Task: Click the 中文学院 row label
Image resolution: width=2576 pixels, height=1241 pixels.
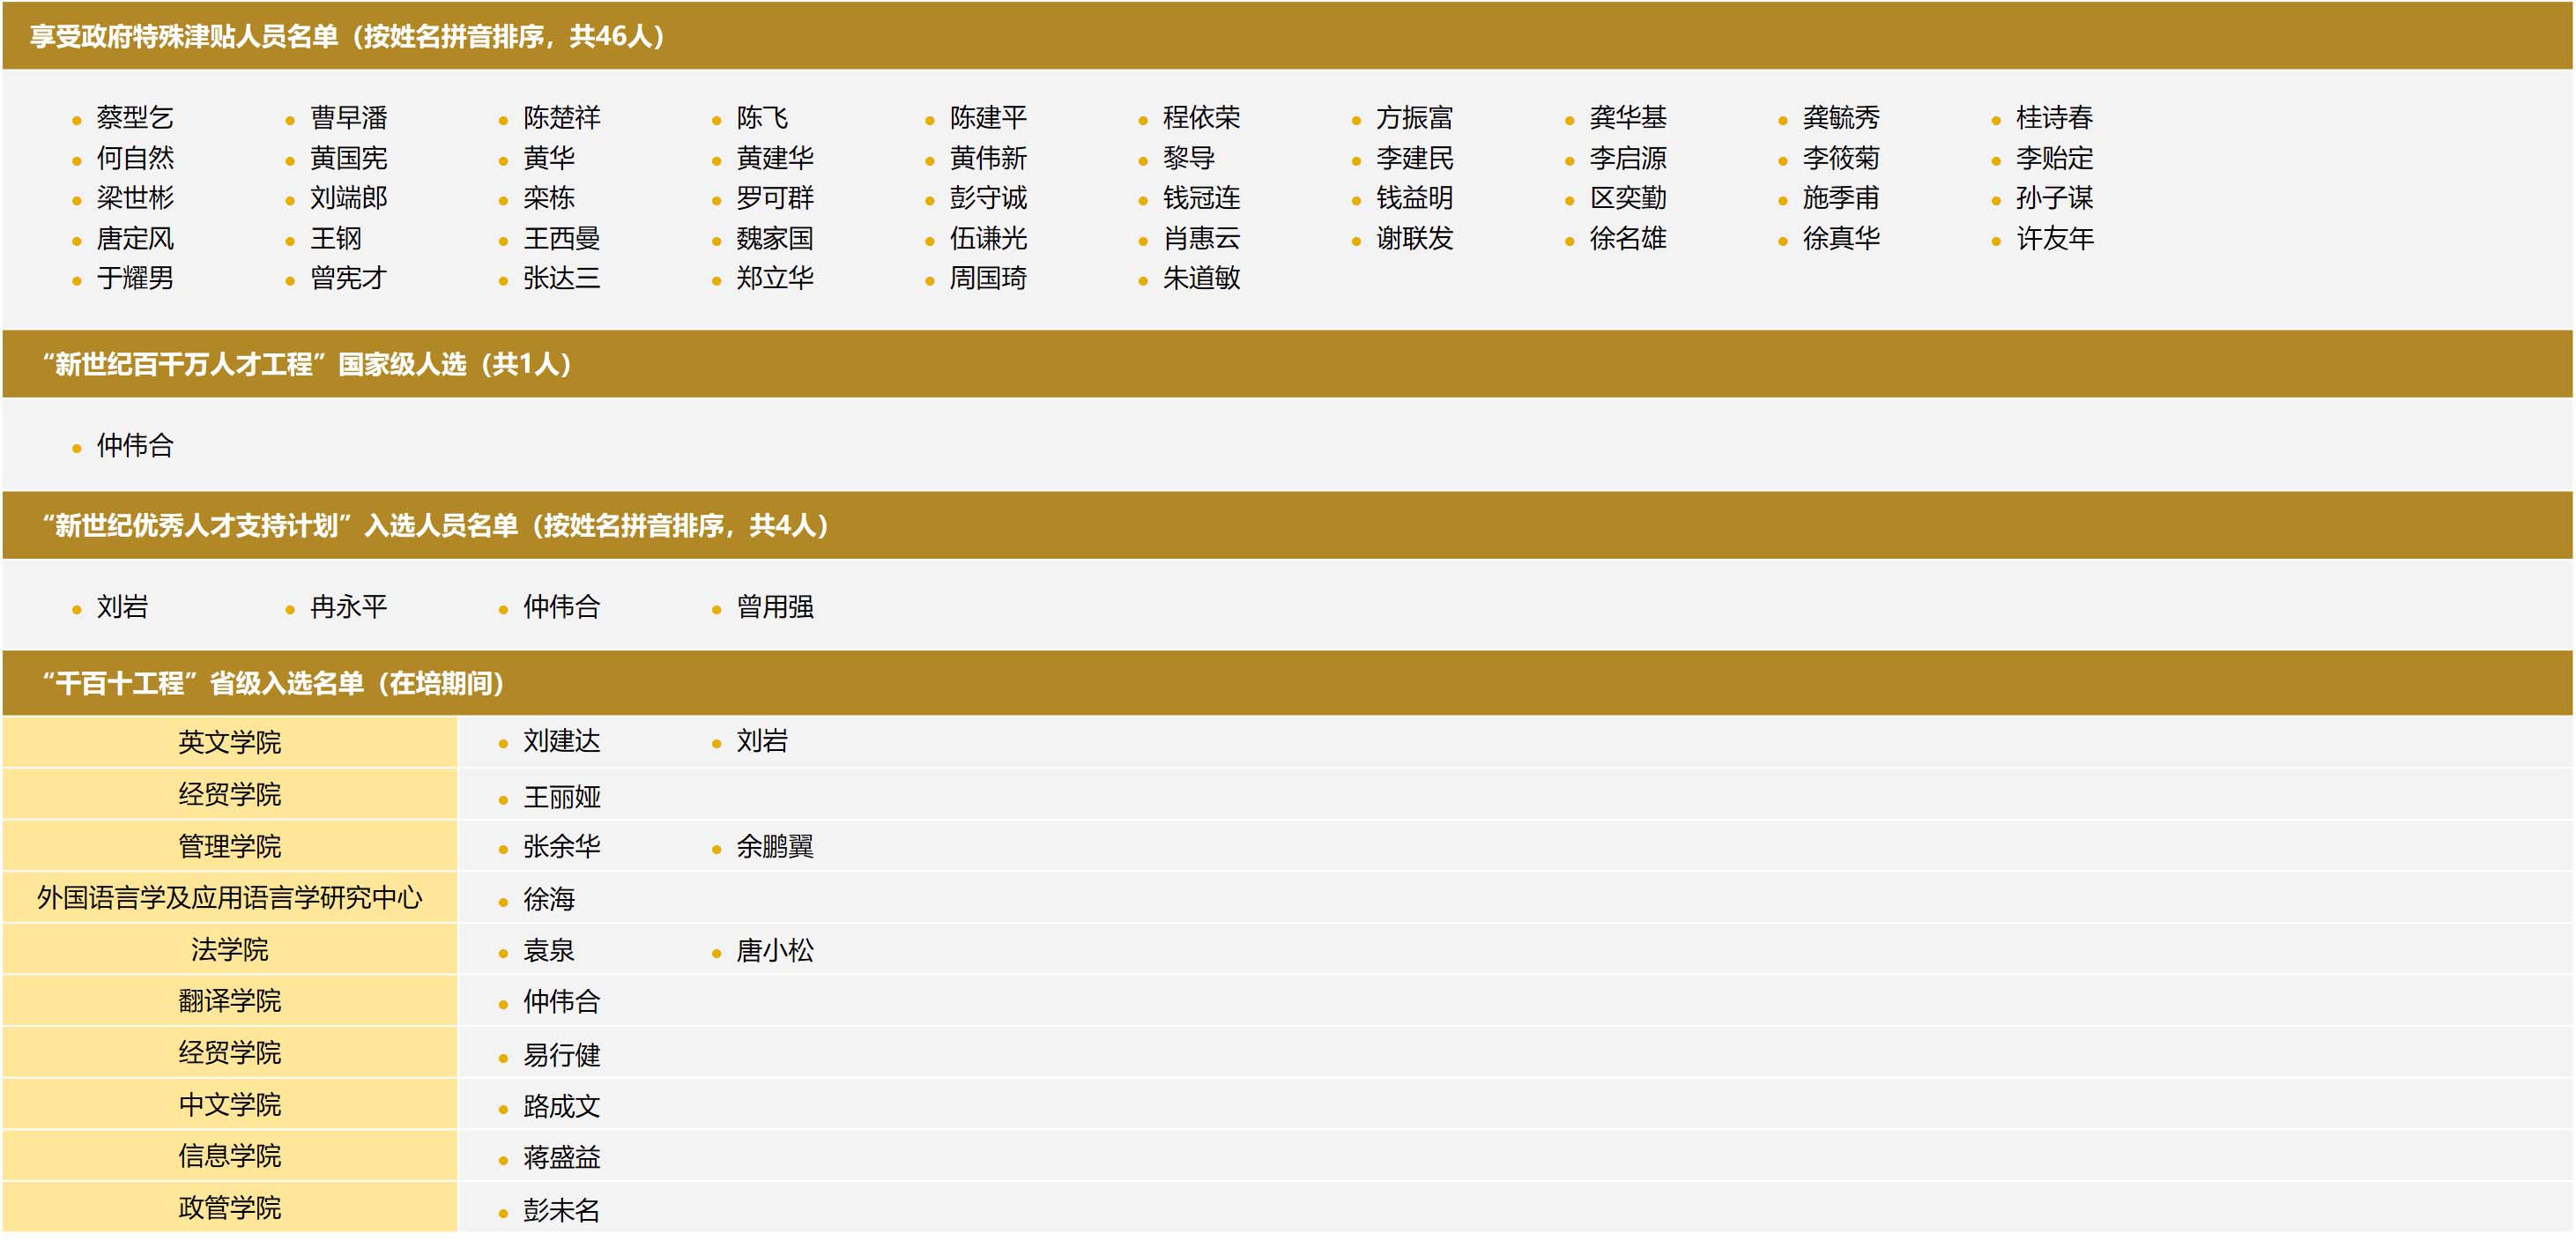Action: [x=229, y=1104]
